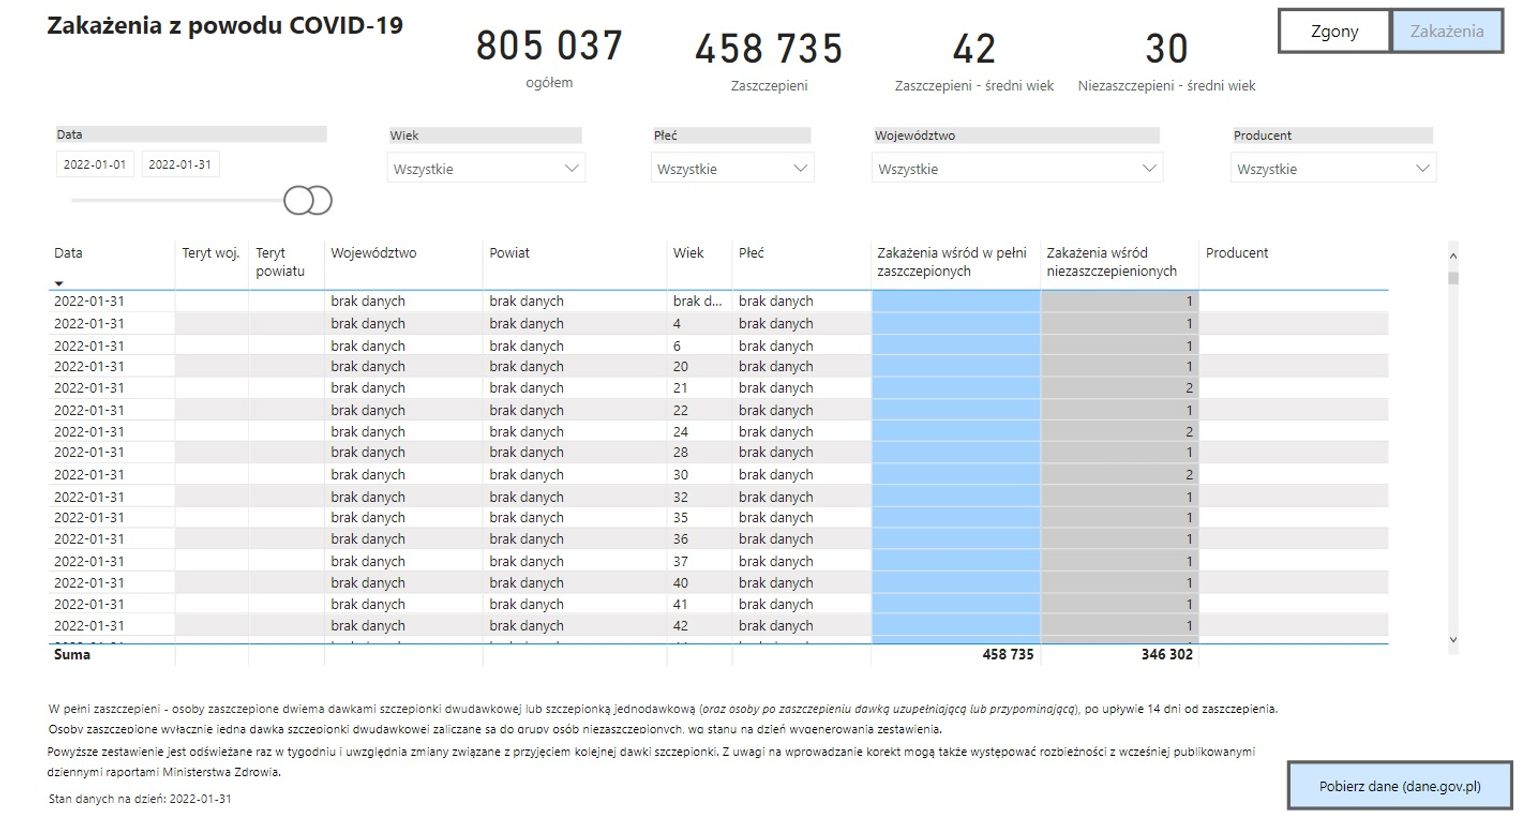Click Zakażenia wśród niezaszczepionych column header
Image resolution: width=1530 pixels, height=826 pixels.
[1111, 262]
